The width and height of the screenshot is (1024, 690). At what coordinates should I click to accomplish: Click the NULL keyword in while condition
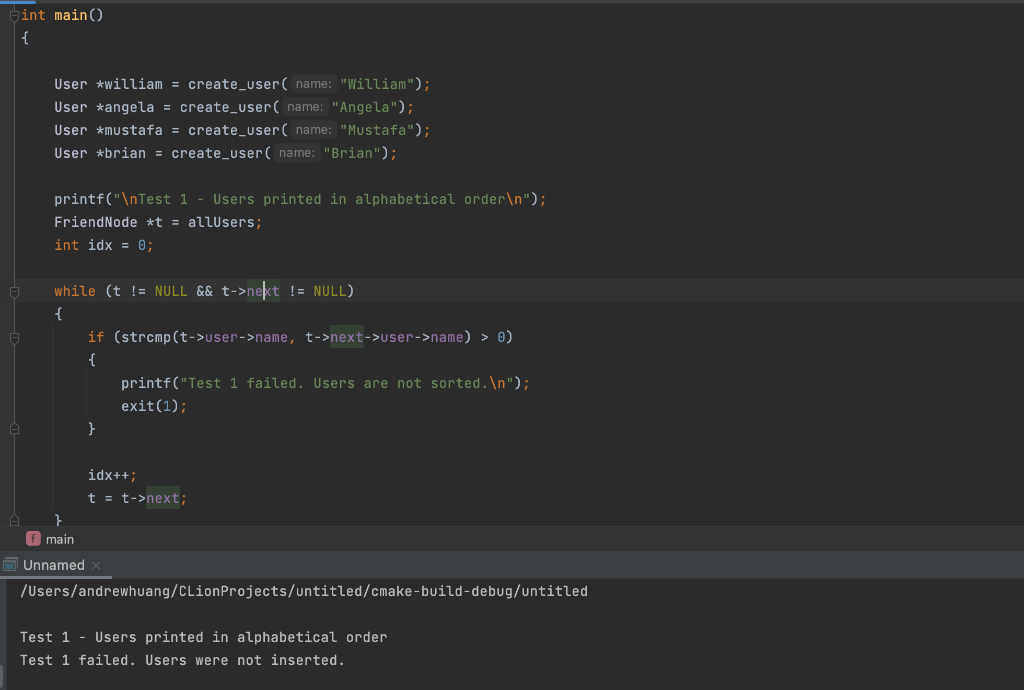click(x=170, y=291)
